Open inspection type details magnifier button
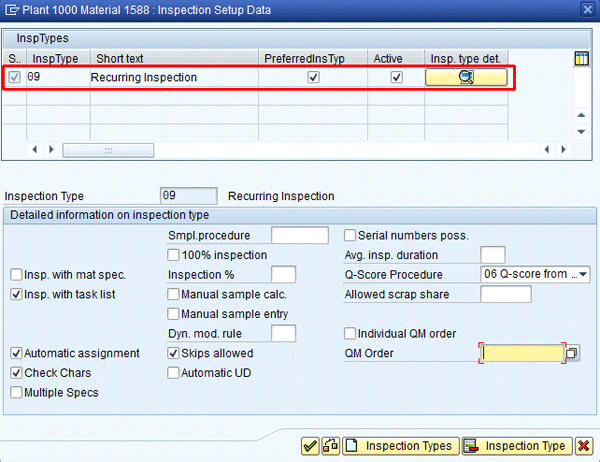The height and width of the screenshot is (462, 600). tap(465, 77)
